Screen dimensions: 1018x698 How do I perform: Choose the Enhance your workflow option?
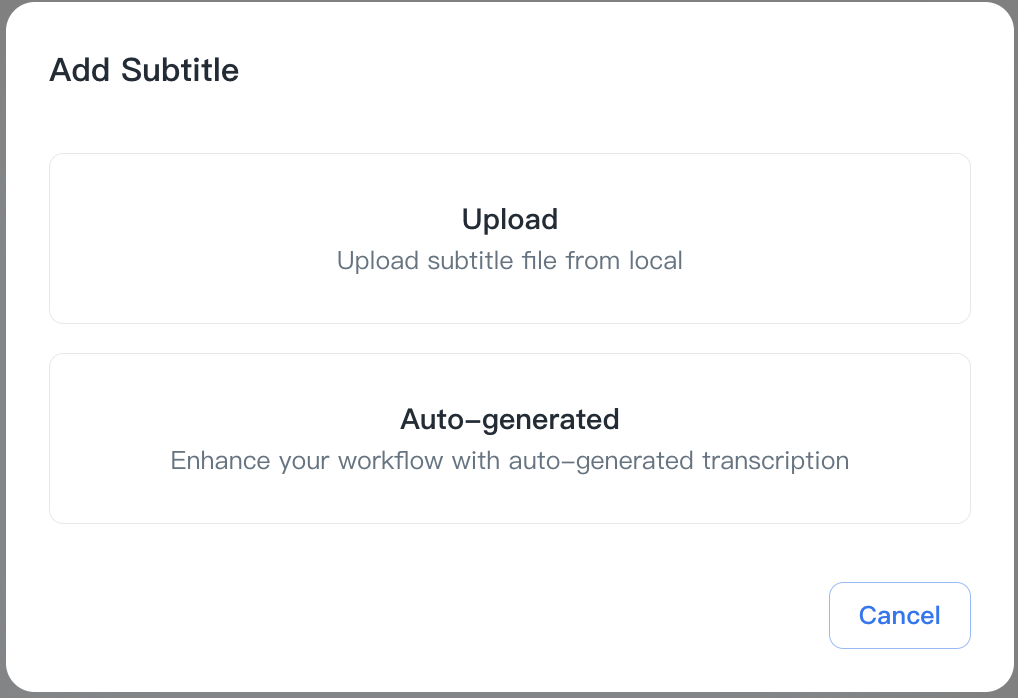(509, 439)
